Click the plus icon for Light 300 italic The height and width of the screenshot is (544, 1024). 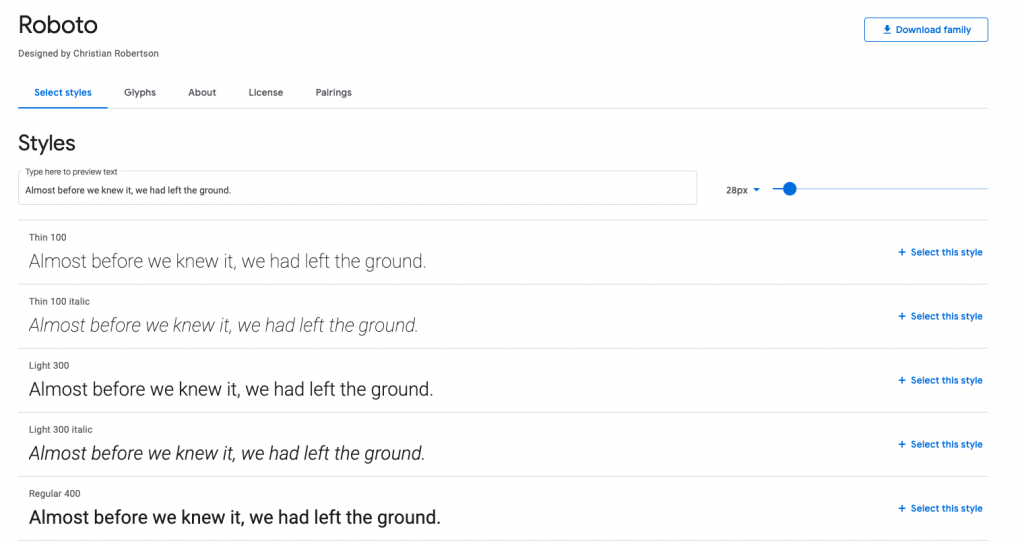902,445
